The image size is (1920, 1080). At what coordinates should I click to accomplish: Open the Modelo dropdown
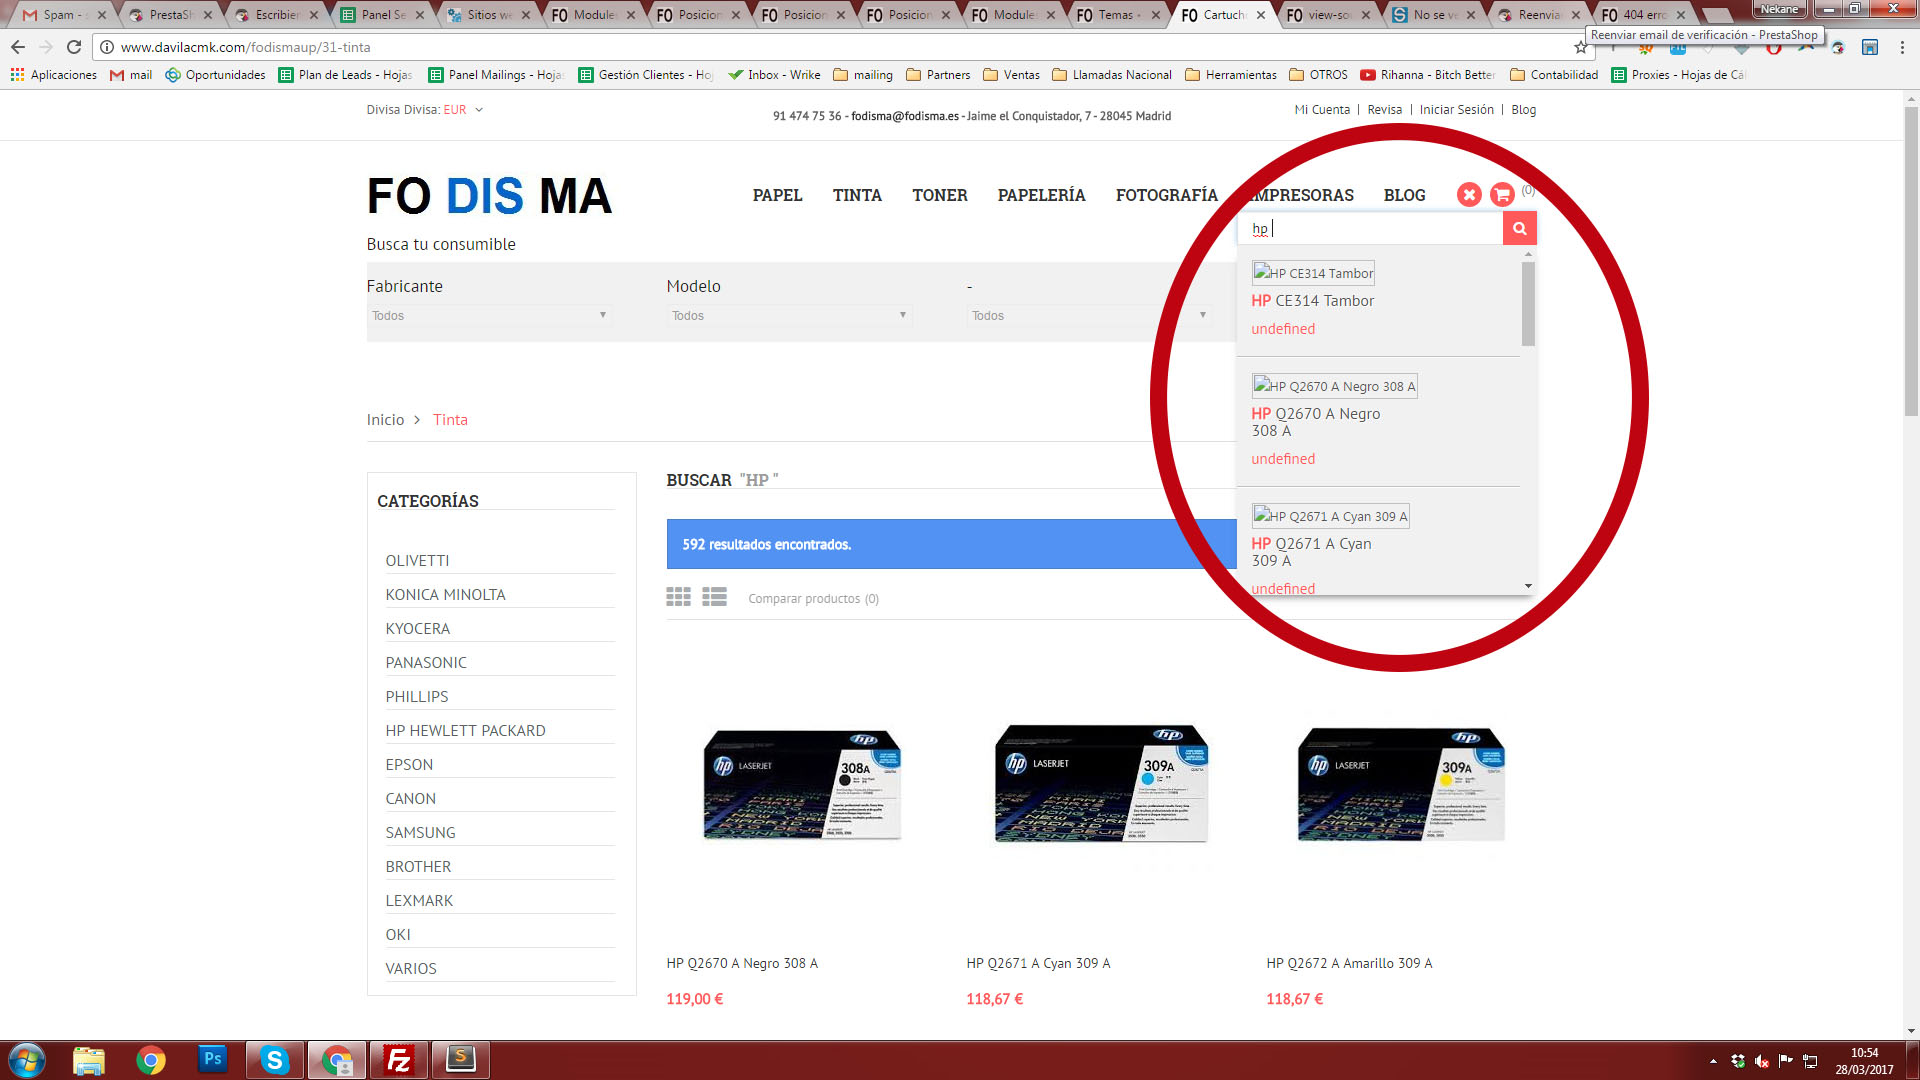[x=789, y=315]
